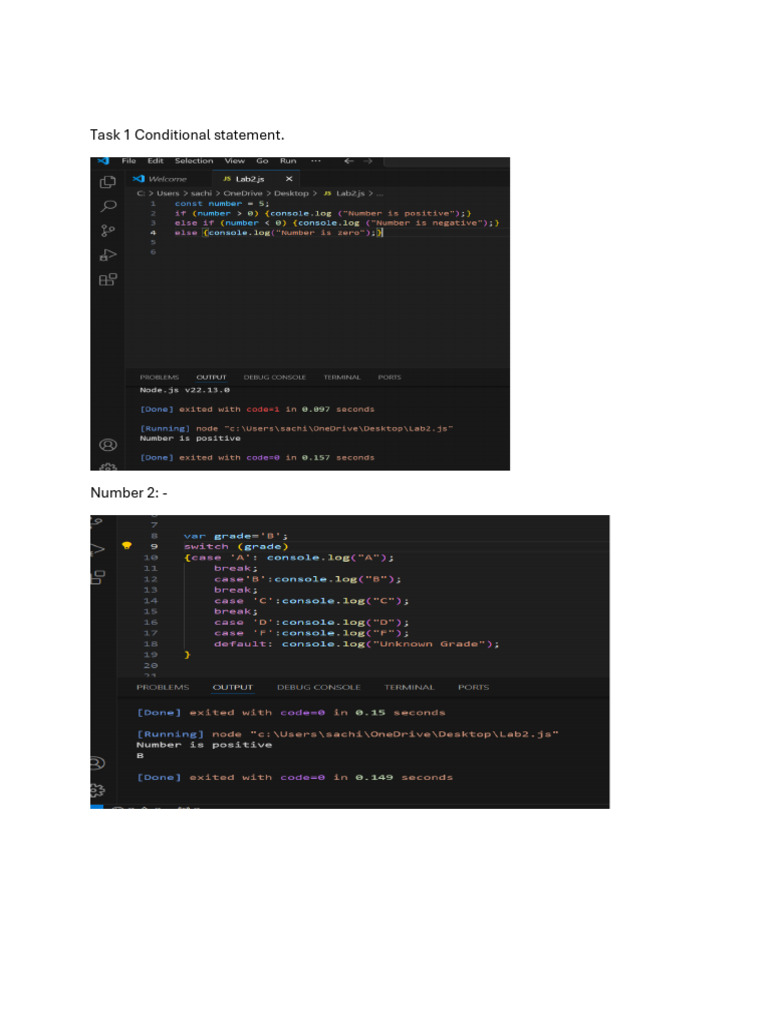Viewport: 768px width, 1024px height.
Task: Close the Lab2.js editor tab
Action: pos(289,179)
